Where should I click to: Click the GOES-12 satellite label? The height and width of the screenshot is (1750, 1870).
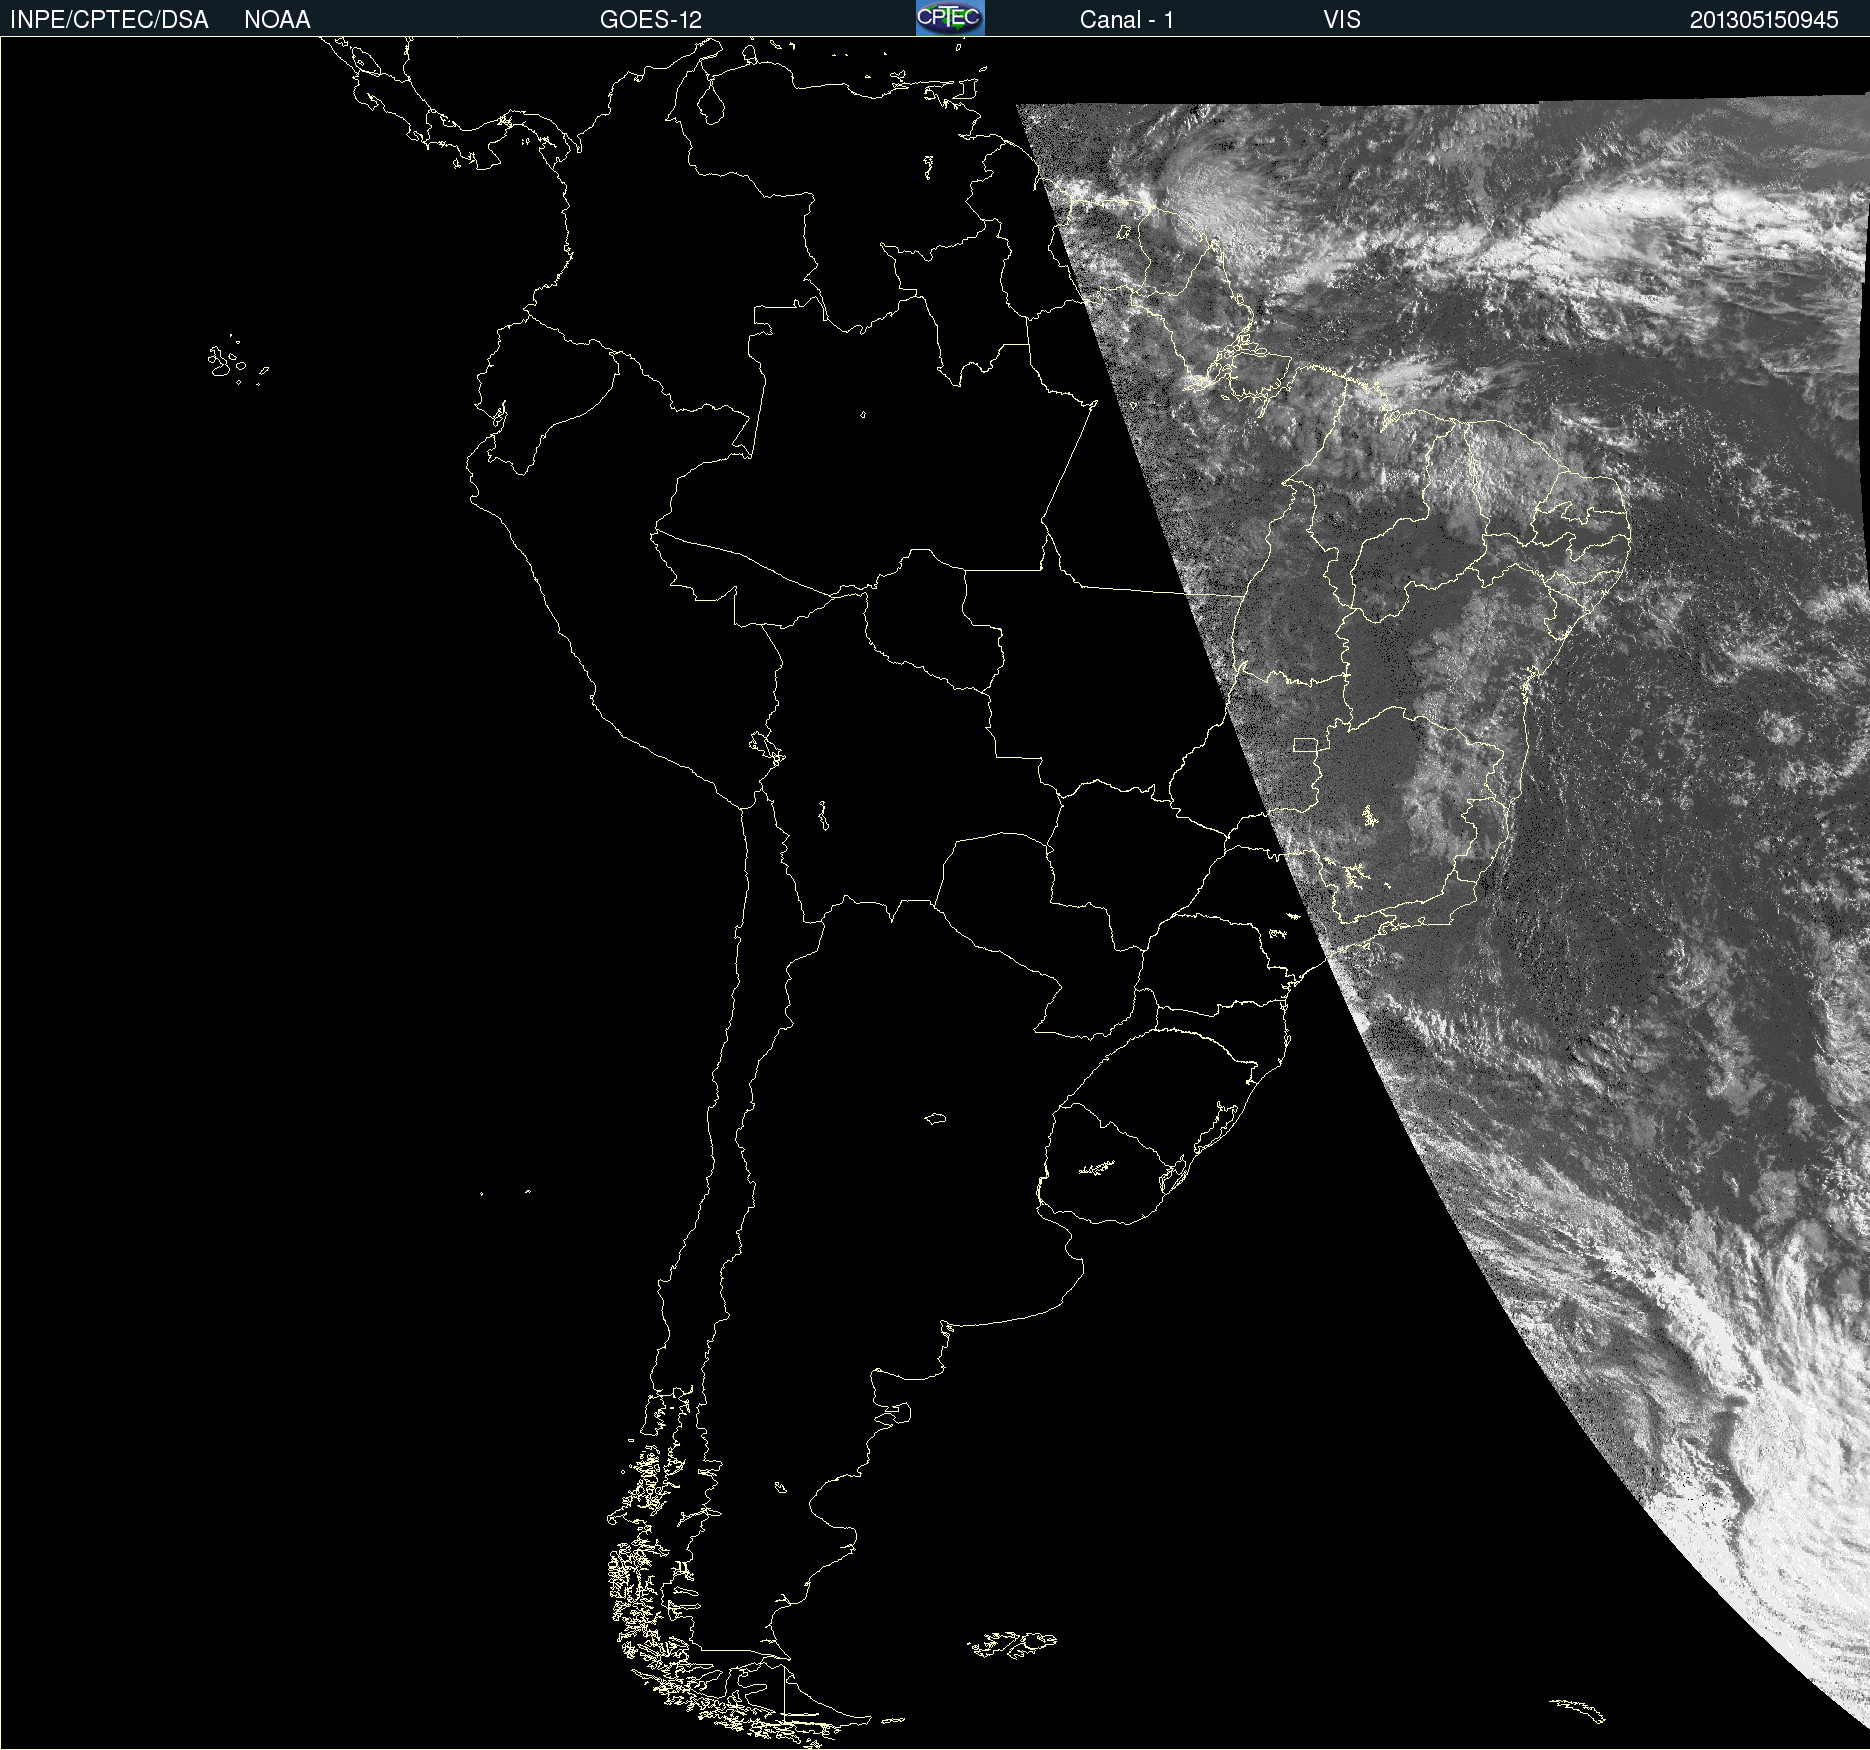click(651, 20)
